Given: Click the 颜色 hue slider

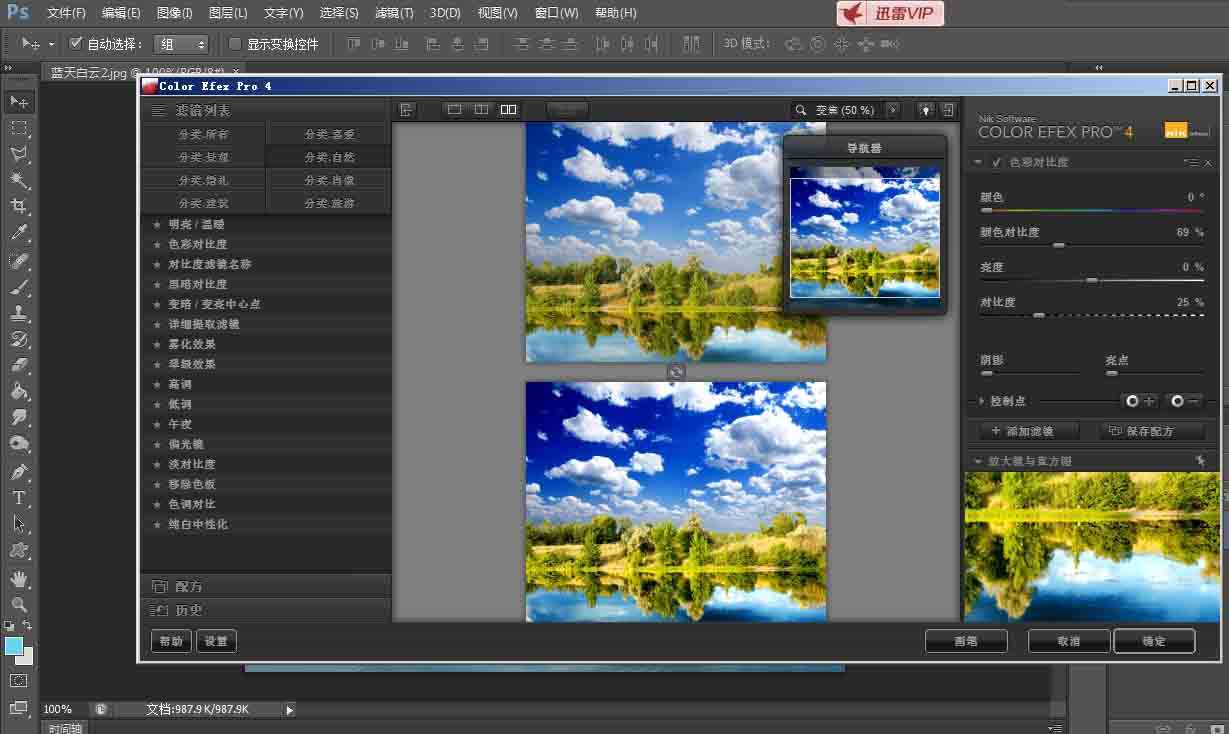Looking at the screenshot, I should tap(1092, 210).
